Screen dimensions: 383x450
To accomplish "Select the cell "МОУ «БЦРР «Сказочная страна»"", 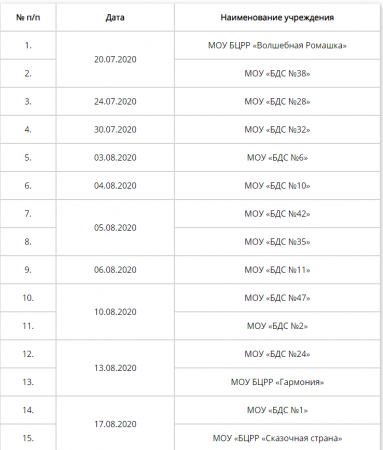I will pyautogui.click(x=277, y=438).
